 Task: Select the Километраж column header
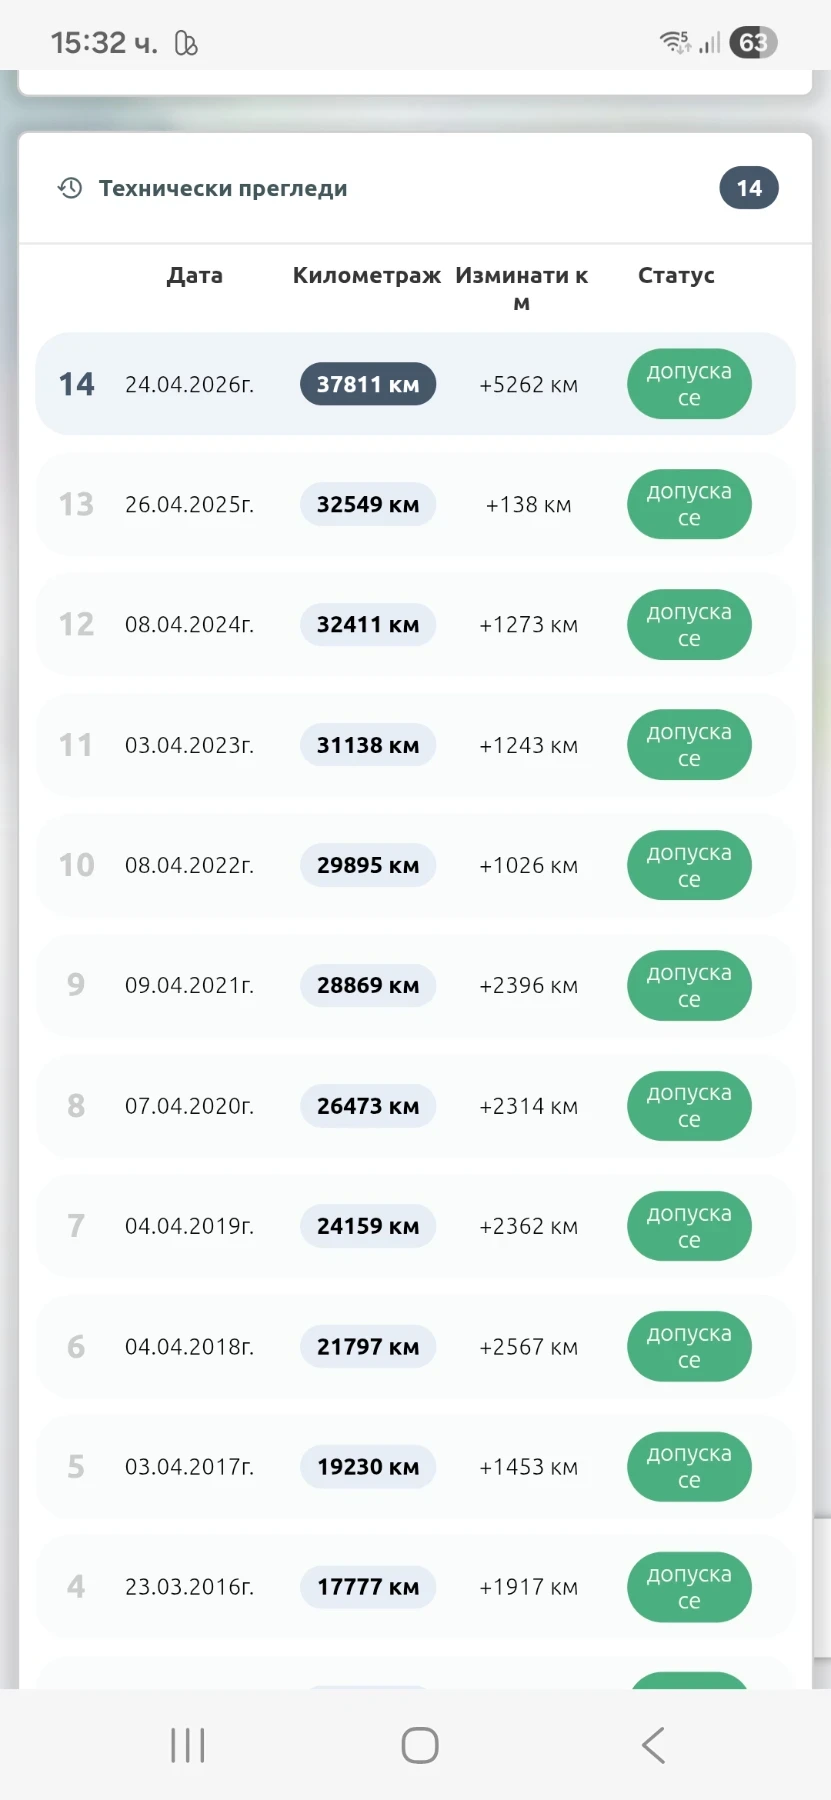tap(366, 276)
